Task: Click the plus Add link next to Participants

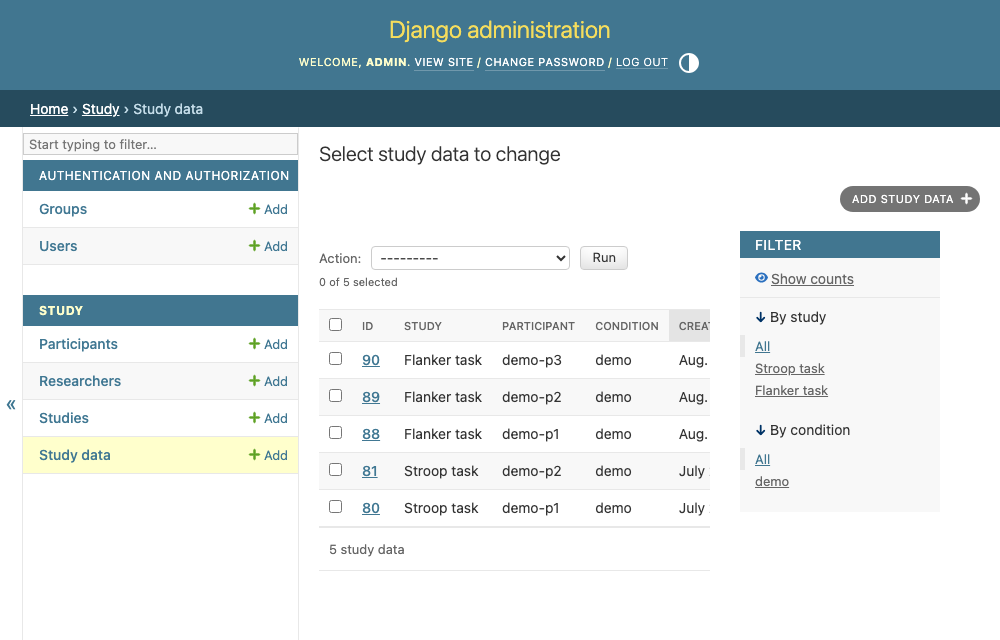Action: 268,344
